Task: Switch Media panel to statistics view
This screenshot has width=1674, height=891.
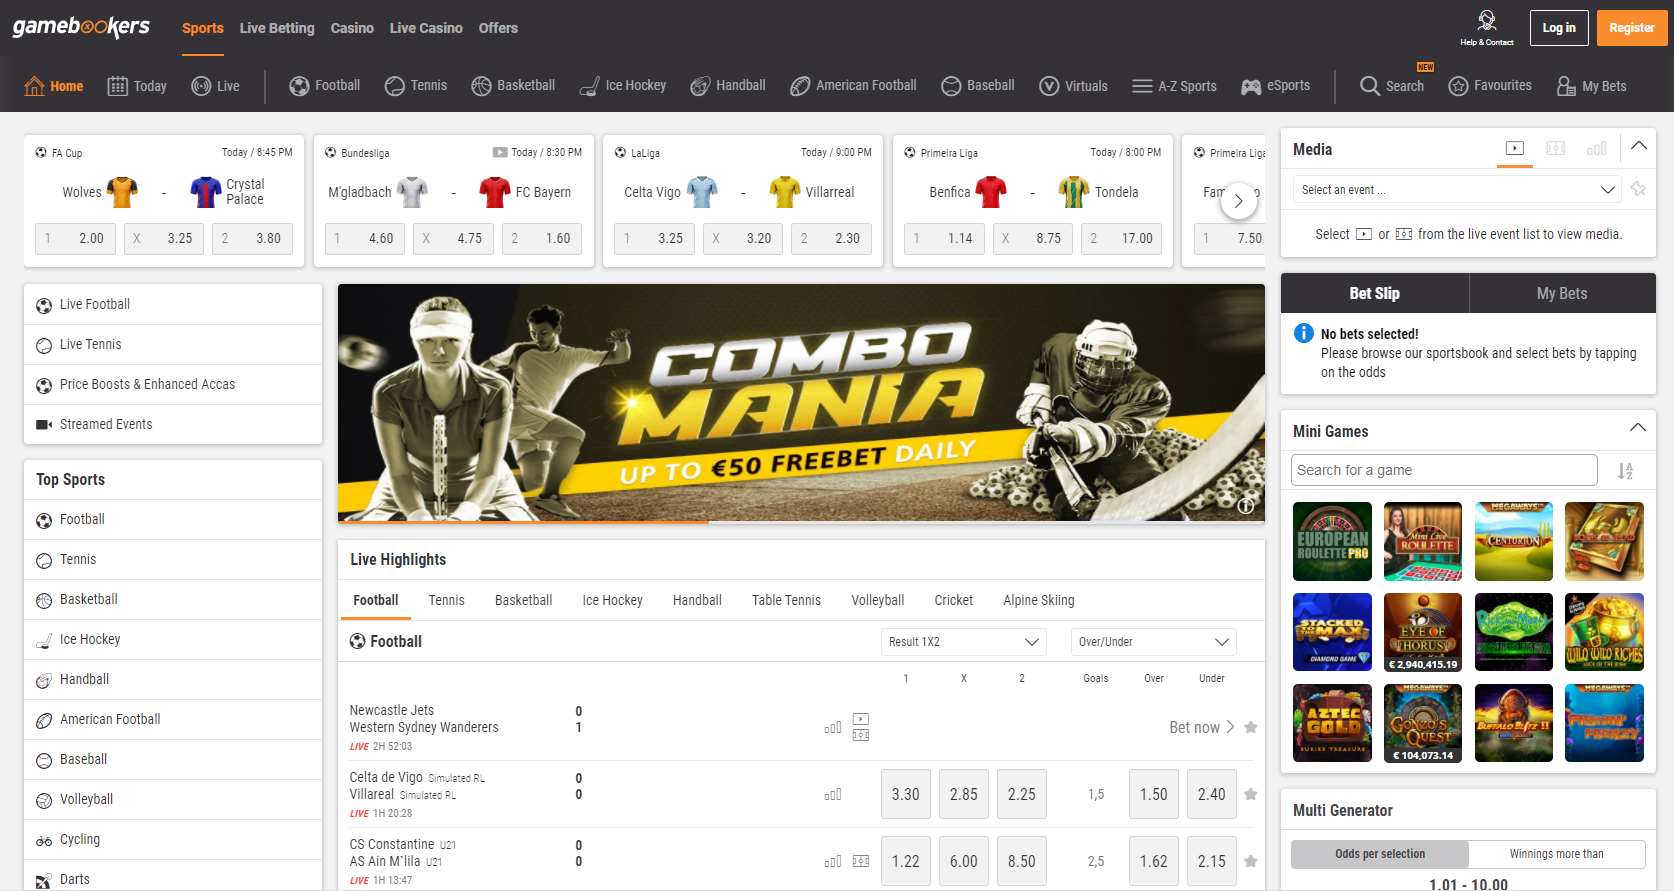Action: point(1597,148)
